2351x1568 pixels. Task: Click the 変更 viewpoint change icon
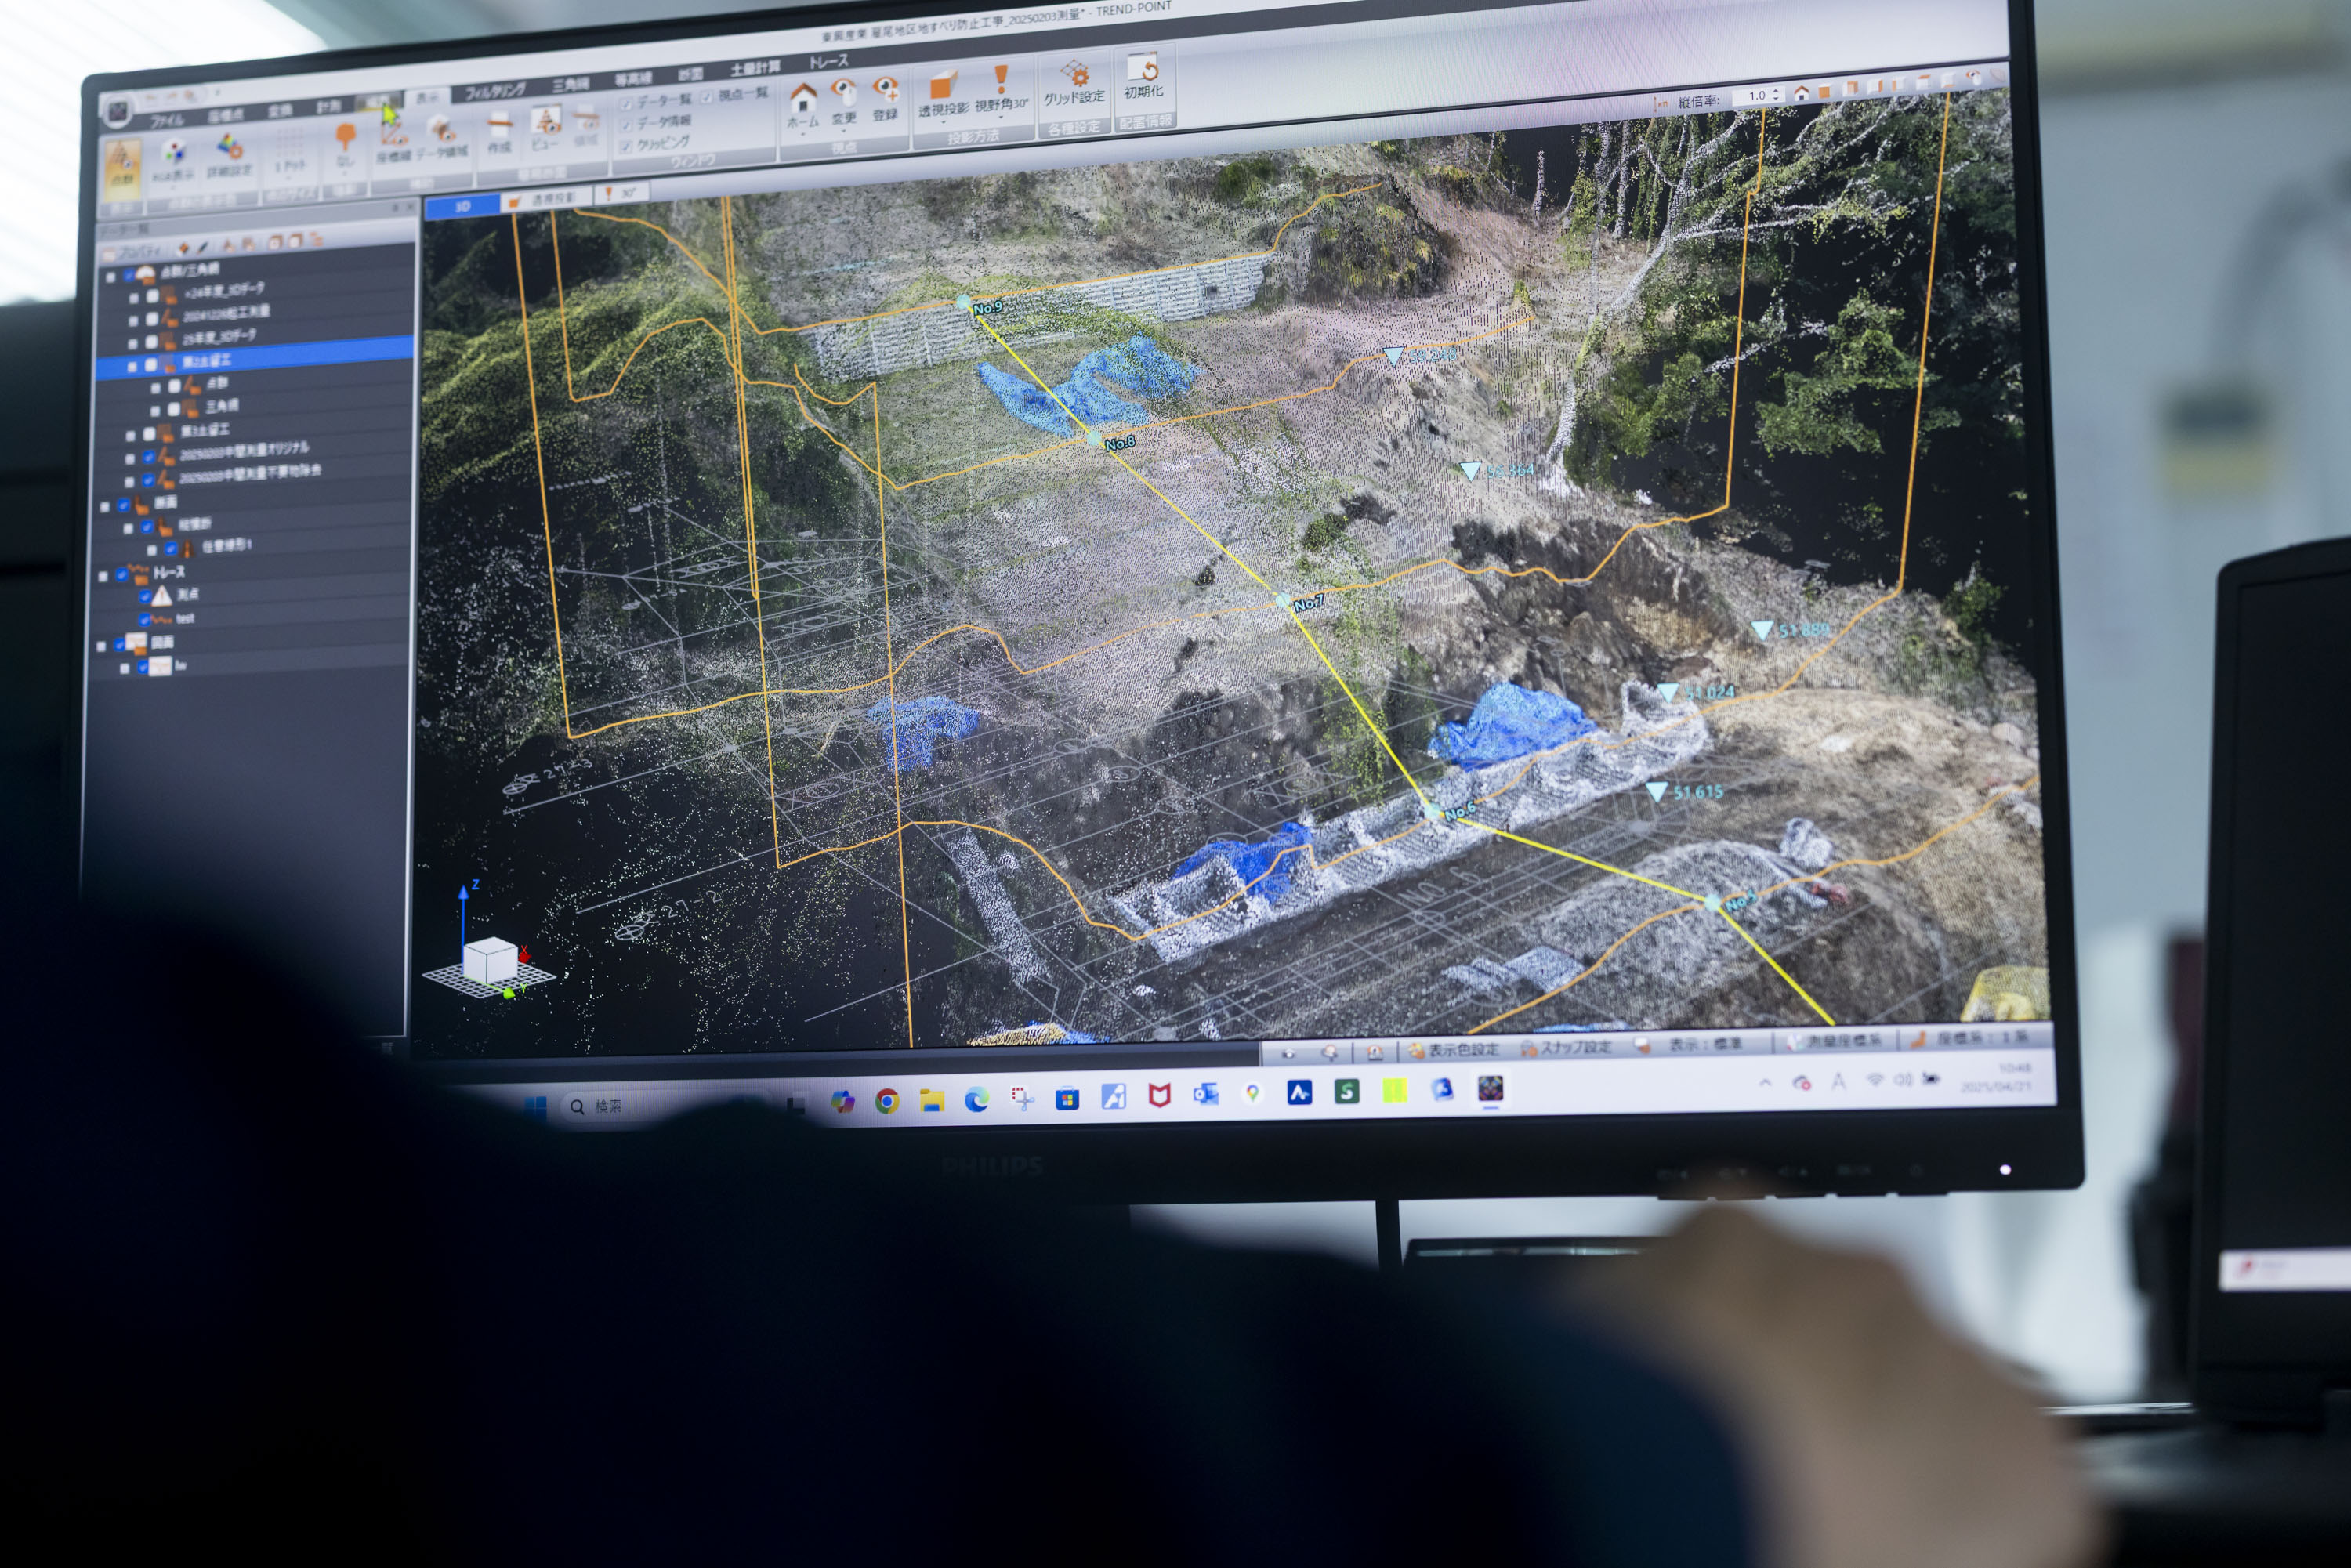pyautogui.click(x=844, y=103)
